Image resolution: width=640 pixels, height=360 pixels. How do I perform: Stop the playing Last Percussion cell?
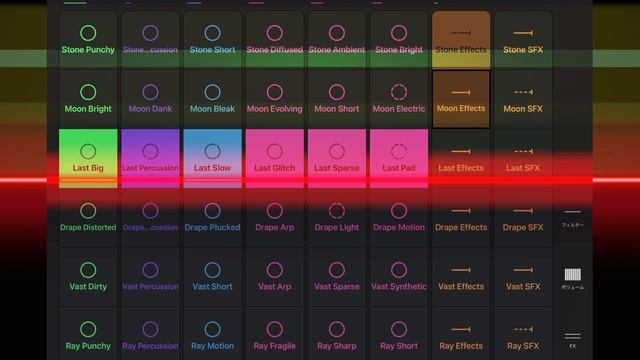point(150,158)
